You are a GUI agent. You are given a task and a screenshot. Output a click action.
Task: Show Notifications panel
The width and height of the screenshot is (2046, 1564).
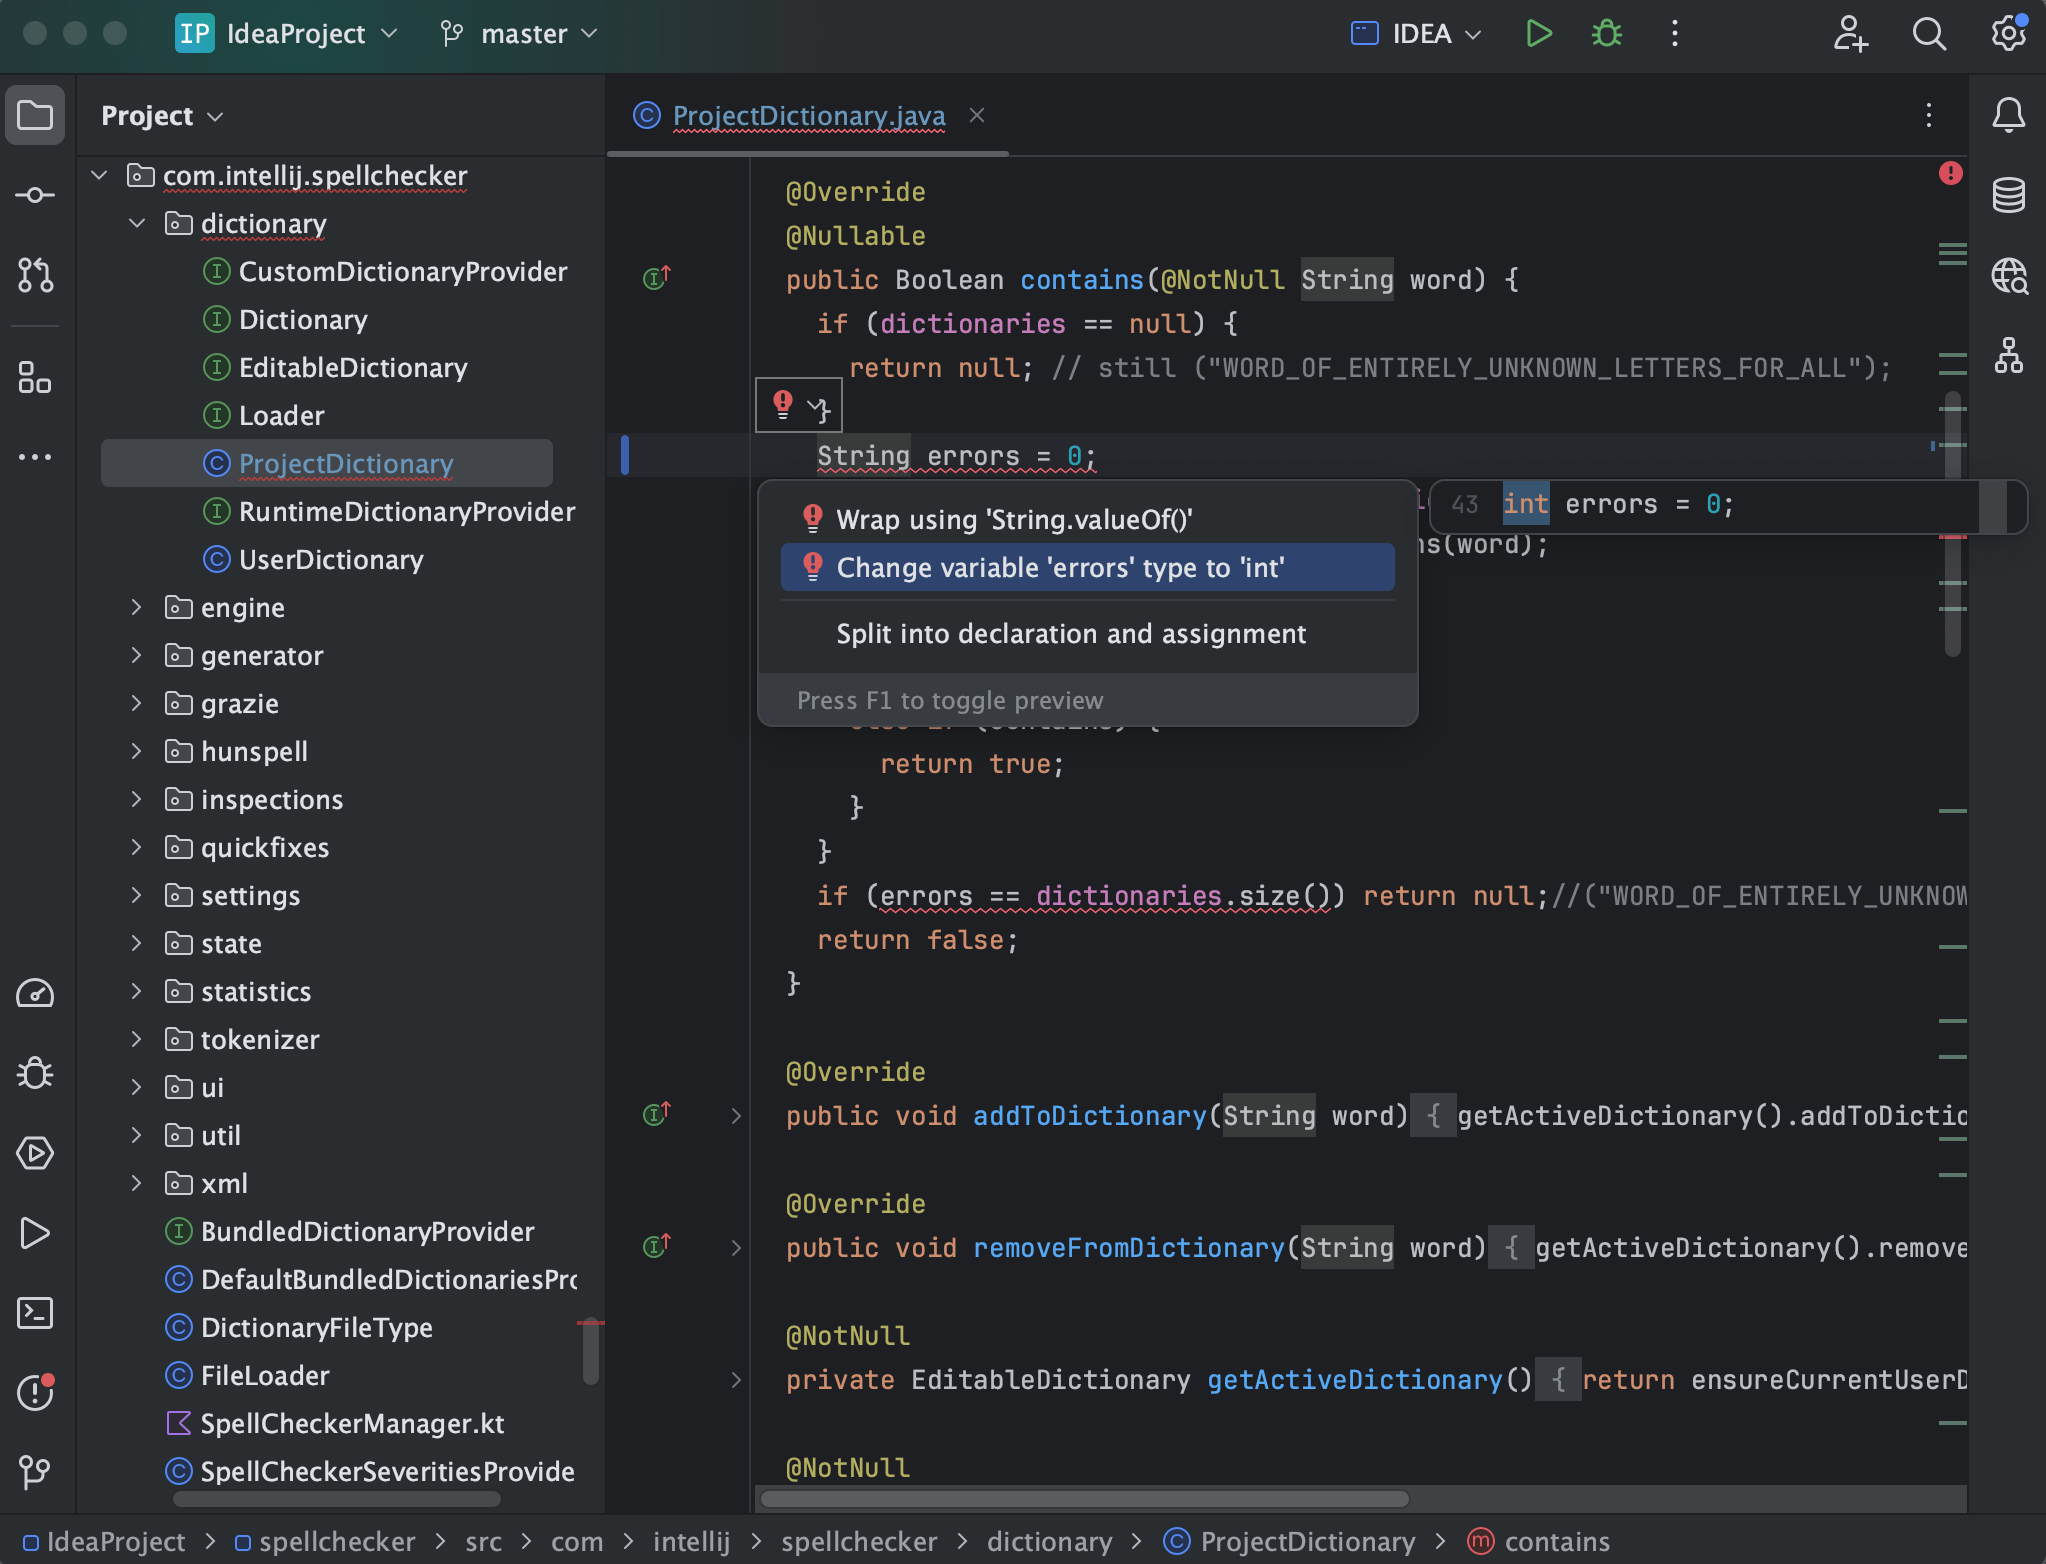pos(2009,115)
